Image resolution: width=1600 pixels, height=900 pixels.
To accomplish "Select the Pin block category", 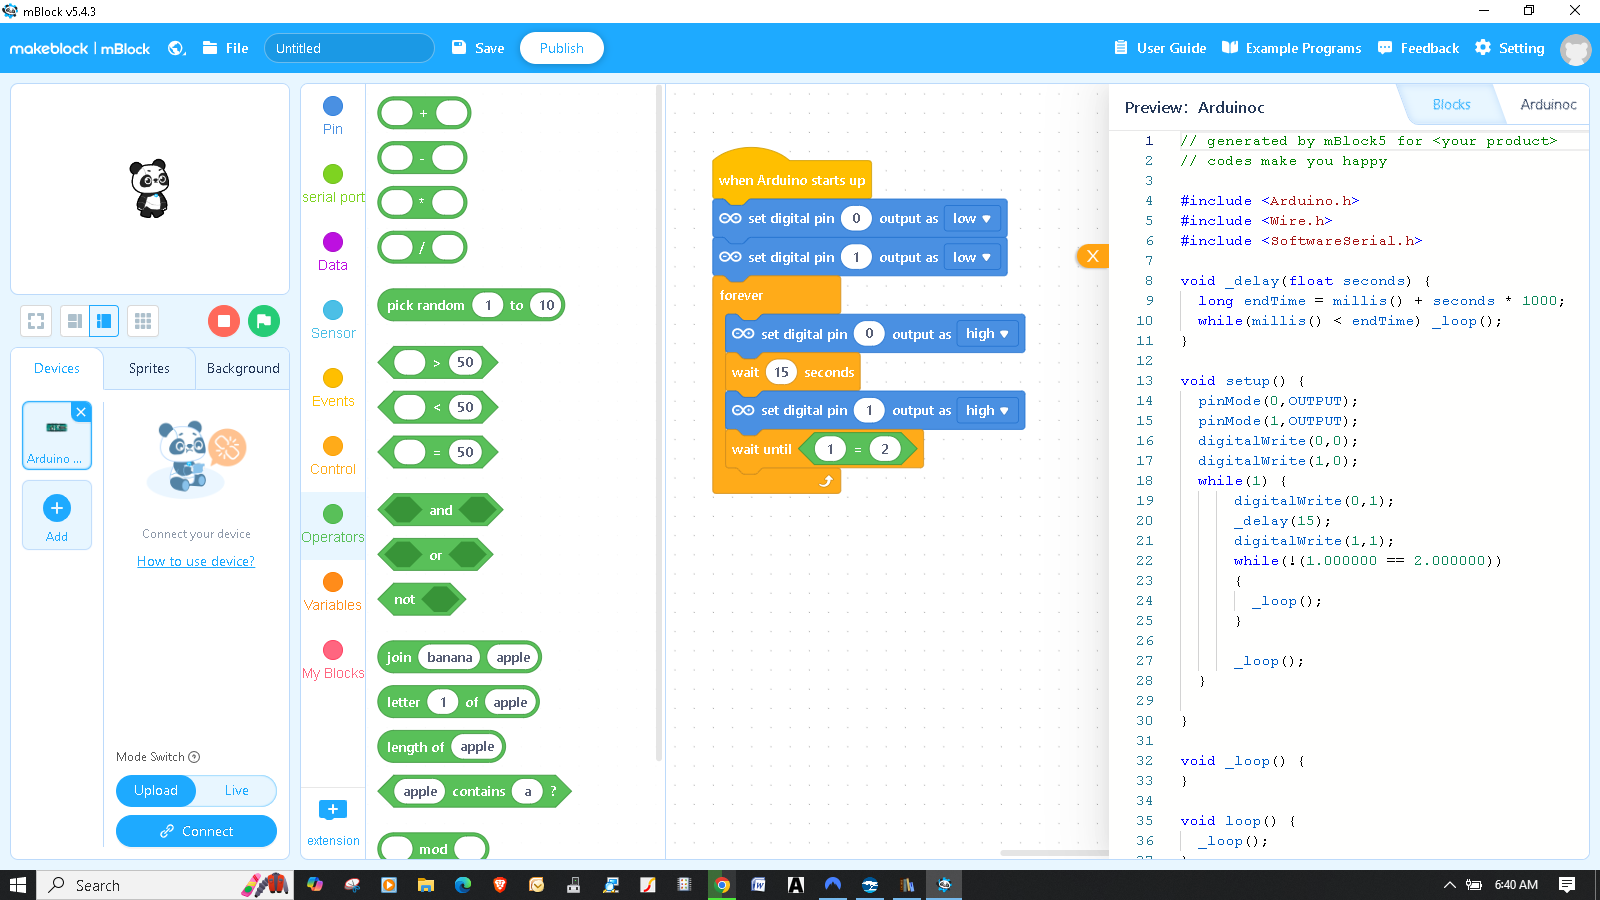I will click(333, 116).
